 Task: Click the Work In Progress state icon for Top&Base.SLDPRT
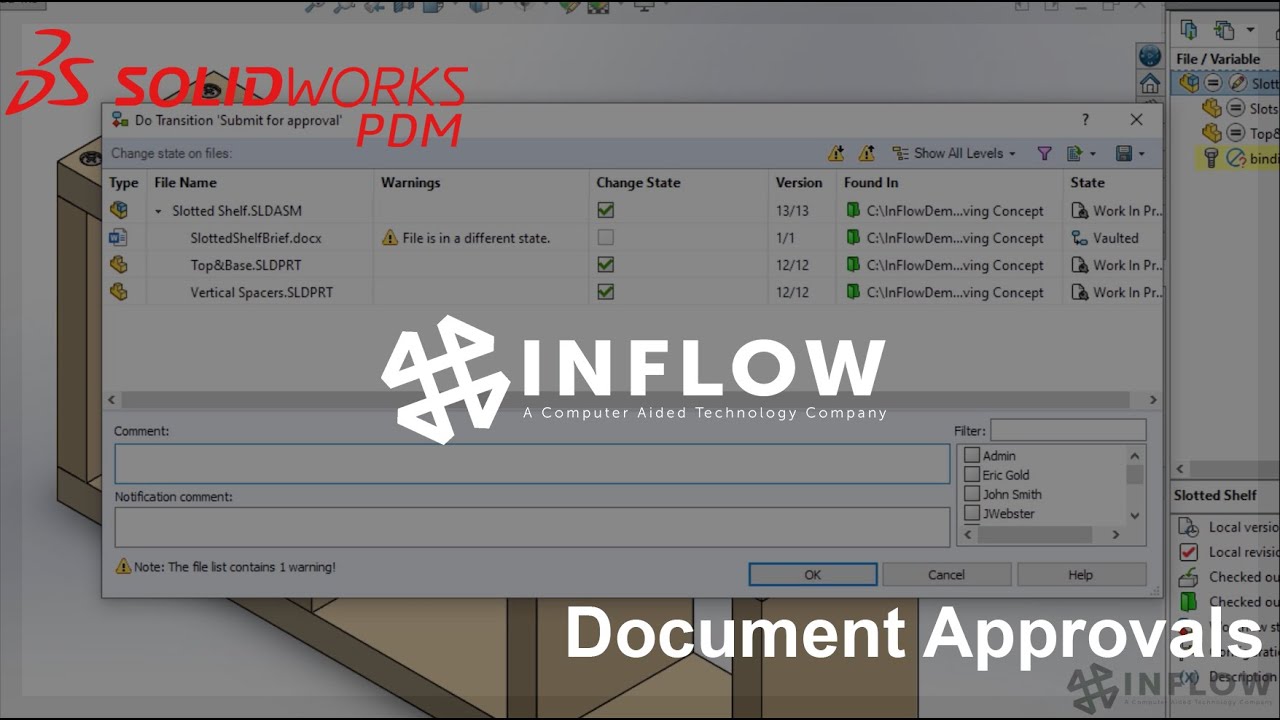click(1079, 265)
